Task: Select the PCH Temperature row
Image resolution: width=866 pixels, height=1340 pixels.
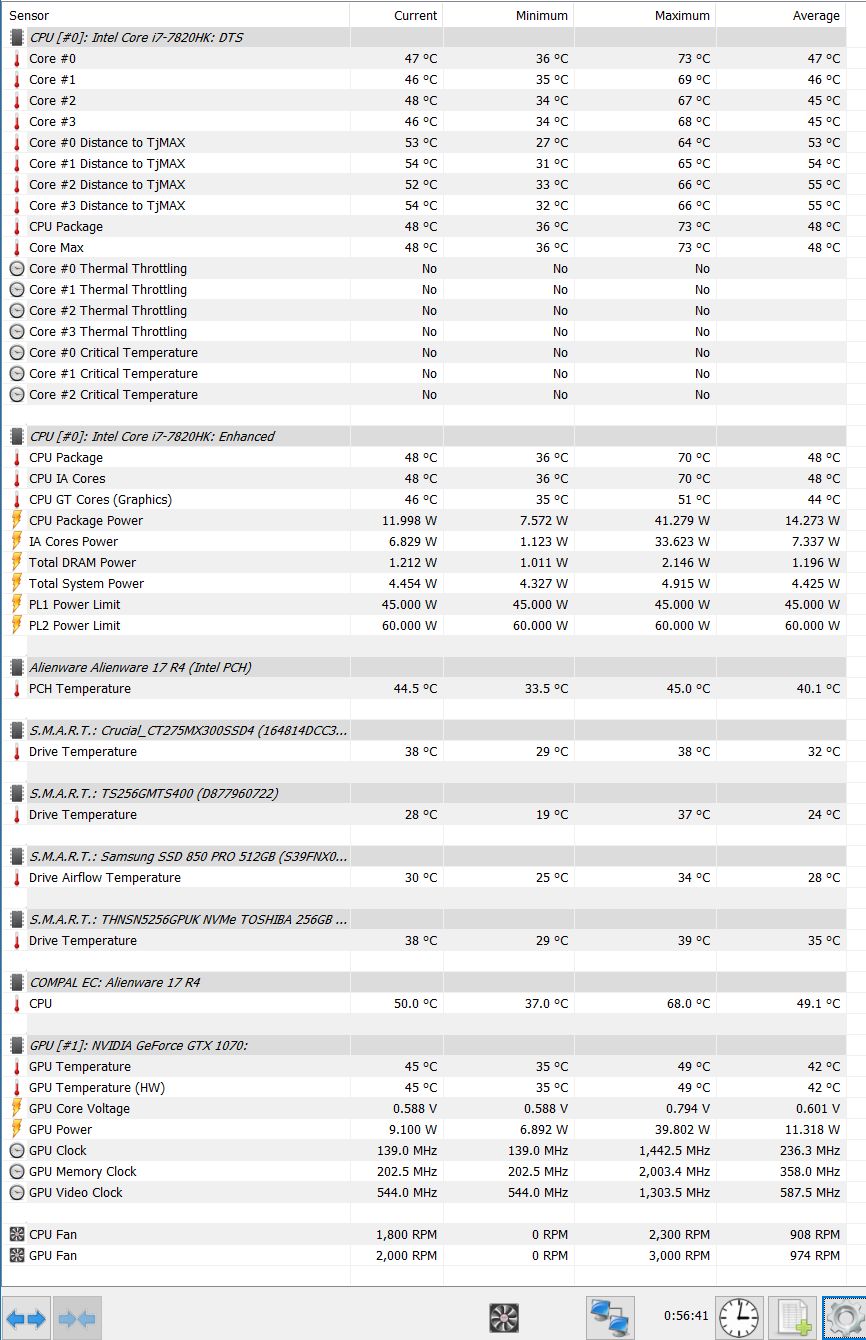Action: [x=80, y=688]
